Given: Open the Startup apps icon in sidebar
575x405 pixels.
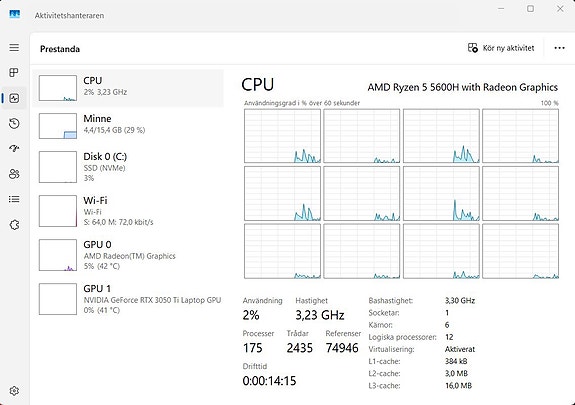Looking at the screenshot, I should 14,149.
